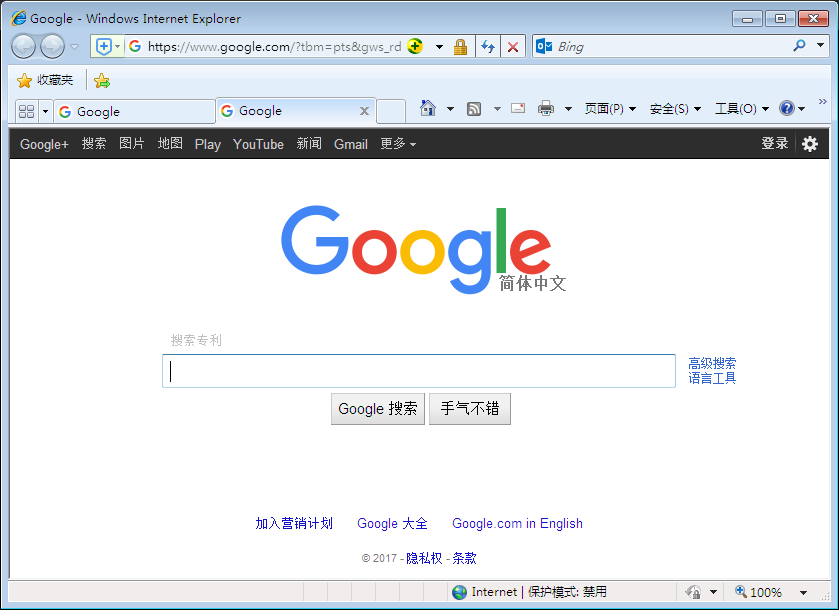Screen dimensions: 839x610
Task: Click the Print printer icon
Action: tap(546, 109)
